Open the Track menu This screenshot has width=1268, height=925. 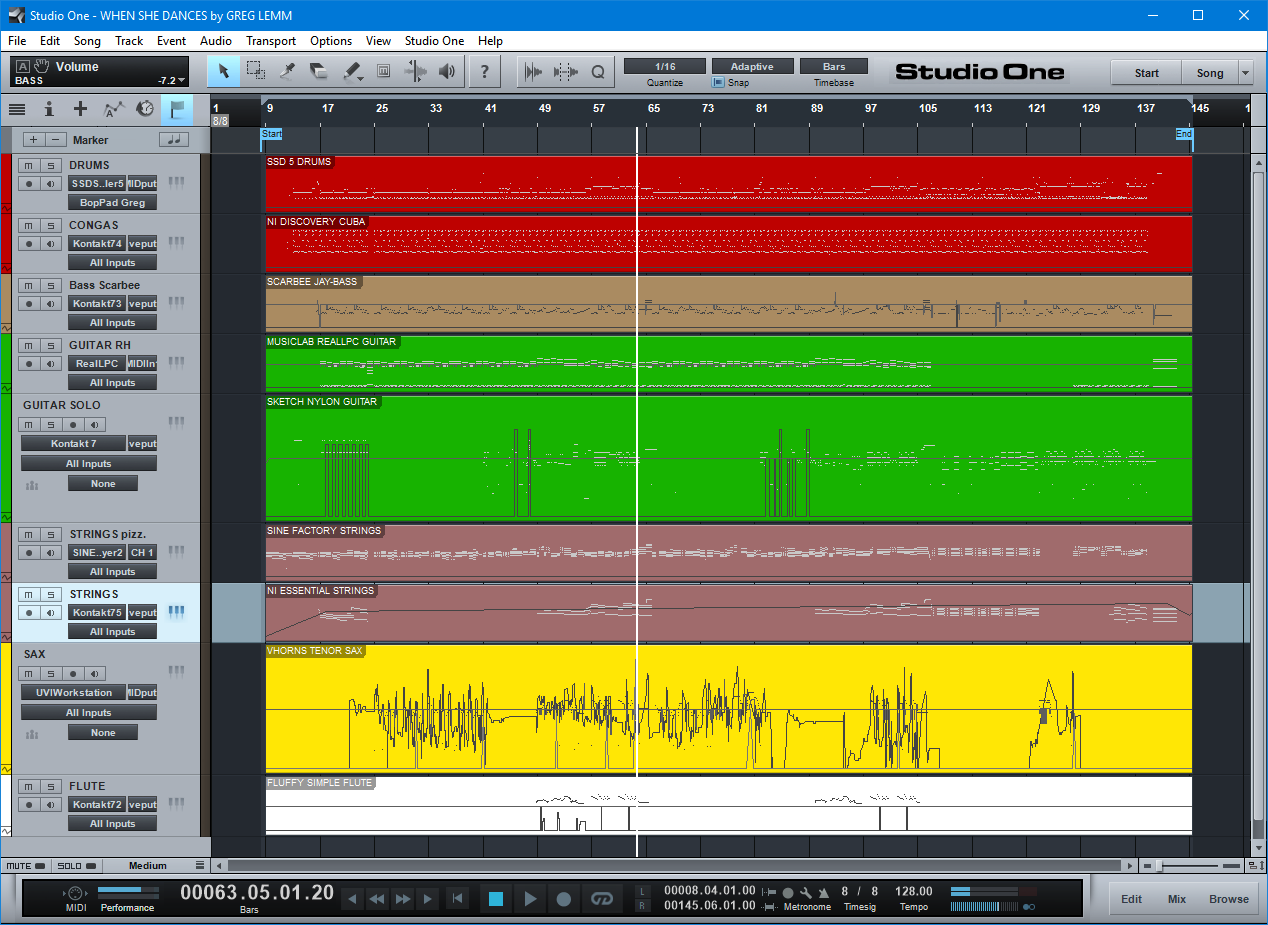click(129, 41)
